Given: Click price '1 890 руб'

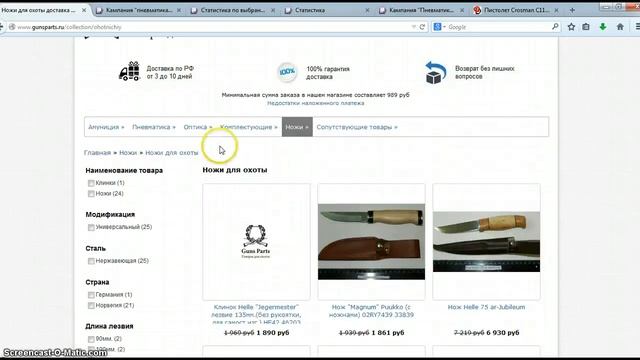Looking at the screenshot, I should 273,333.
